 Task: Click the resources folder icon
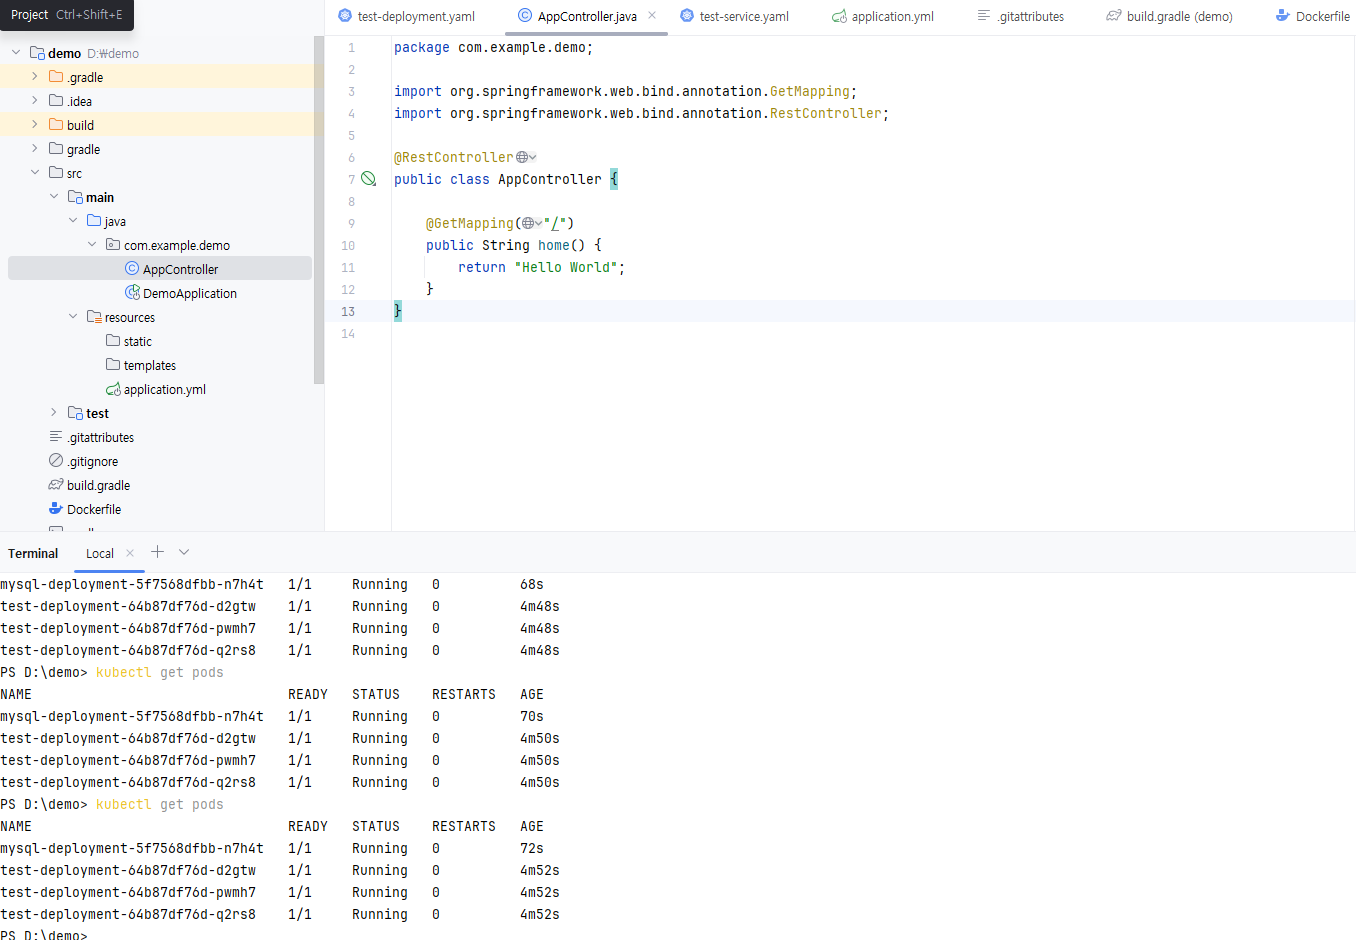94,316
